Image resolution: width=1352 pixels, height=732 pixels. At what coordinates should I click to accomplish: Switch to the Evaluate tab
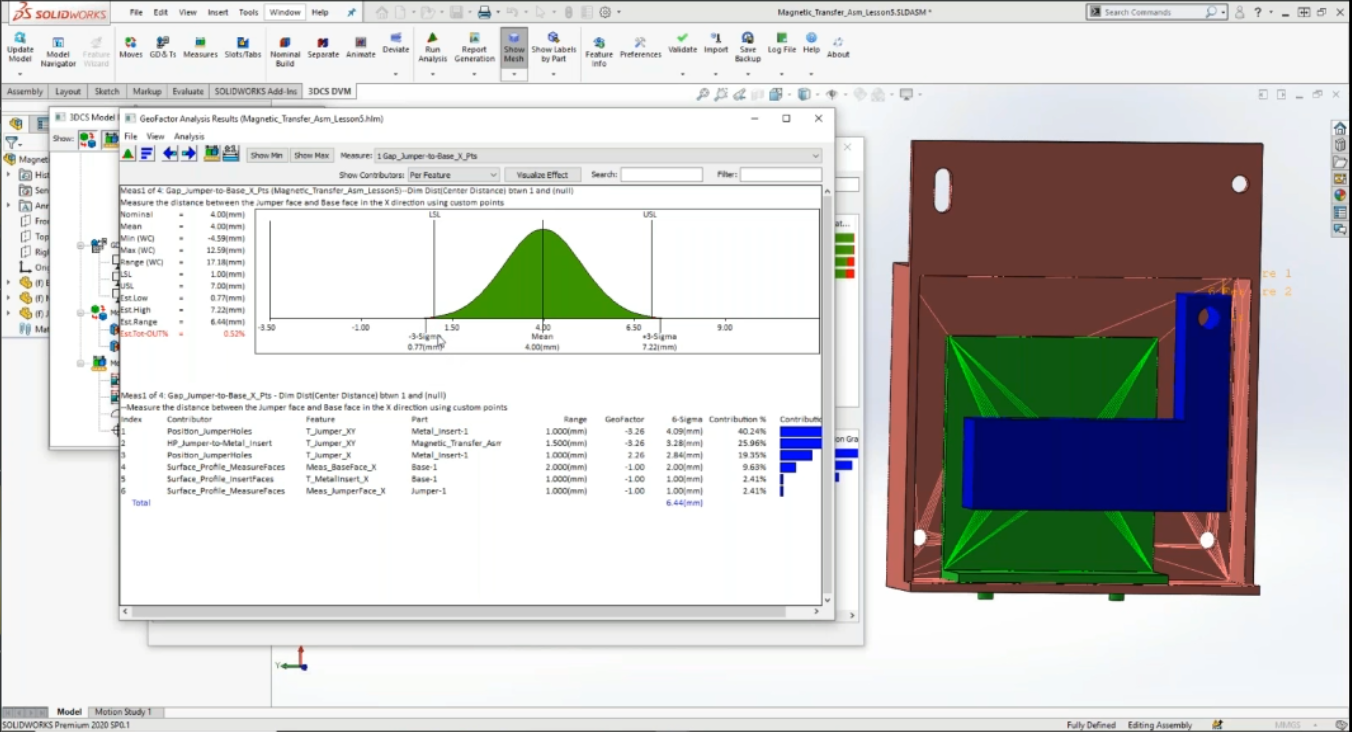click(188, 91)
